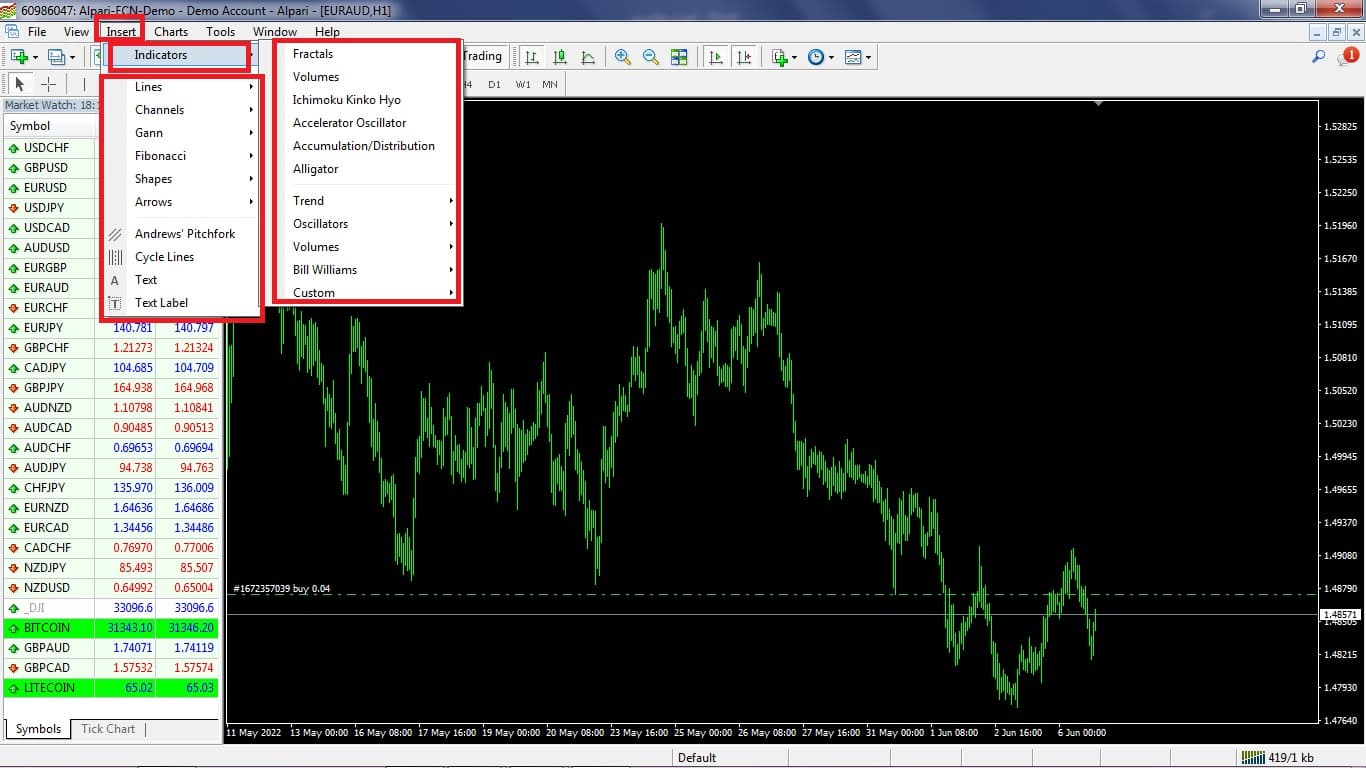Switch chart to bar chart icon

tap(532, 57)
